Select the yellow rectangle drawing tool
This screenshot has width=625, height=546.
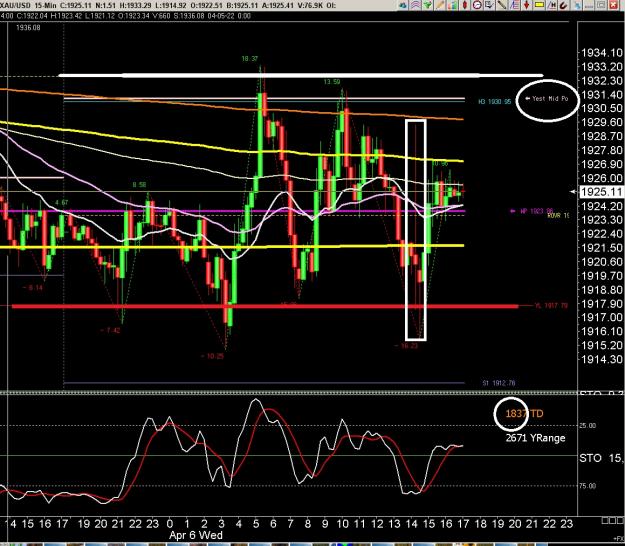pyautogui.click(x=539, y=5)
